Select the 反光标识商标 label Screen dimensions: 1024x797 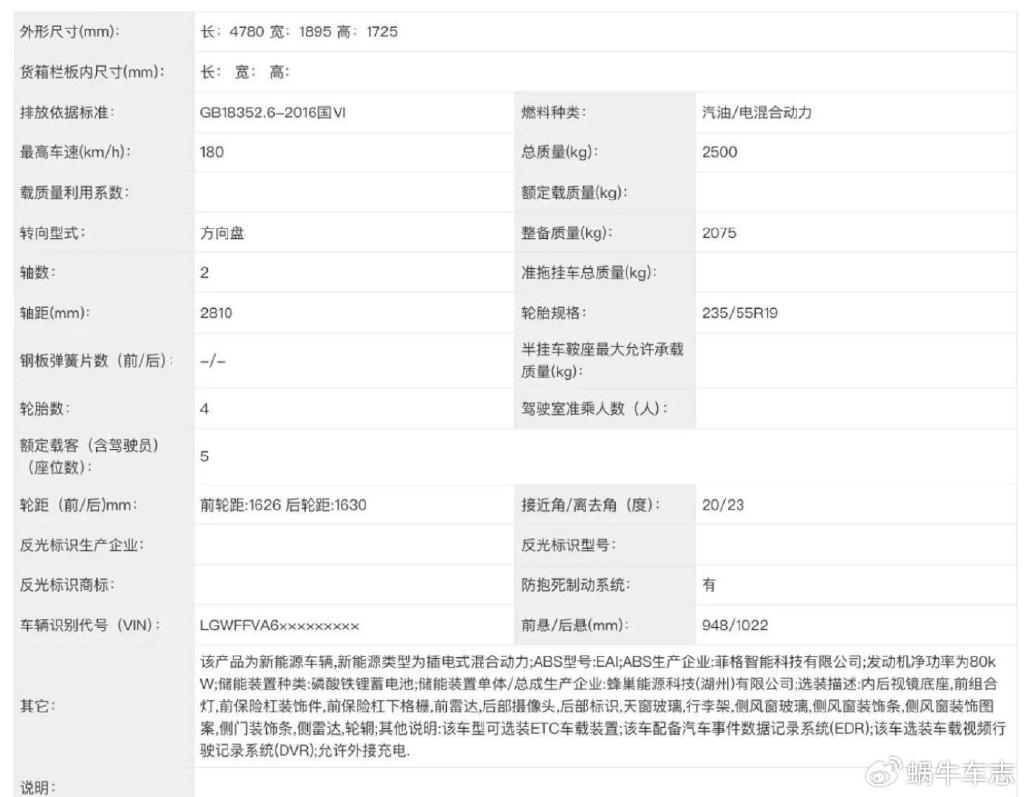pos(67,585)
